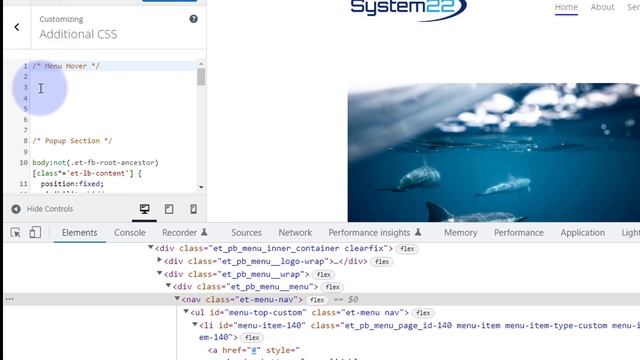Click the three-dots beside the nav element row
Screen dimensions: 640x360
click(9, 299)
